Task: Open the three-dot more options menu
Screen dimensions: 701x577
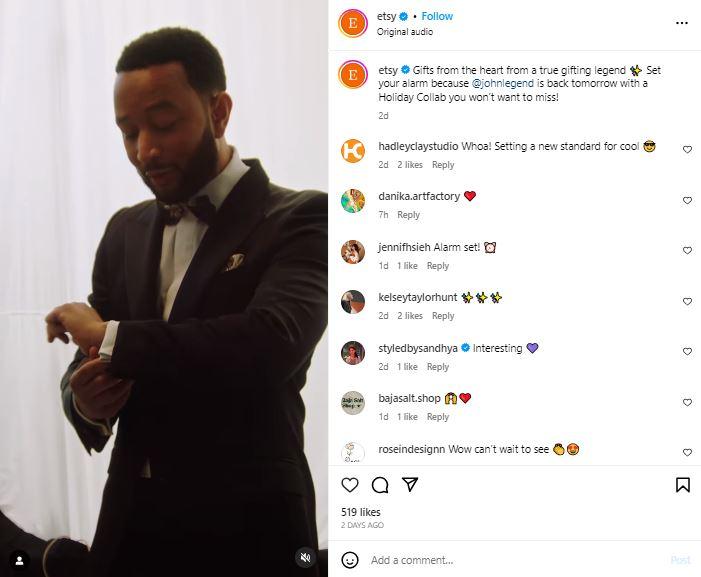Action: [682, 22]
